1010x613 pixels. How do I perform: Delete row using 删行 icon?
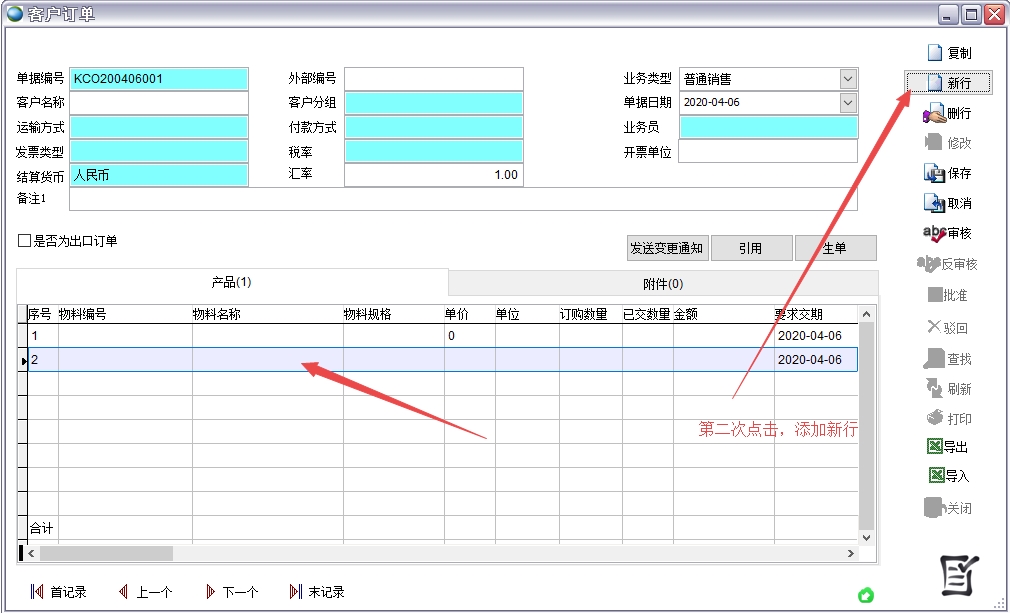[935, 113]
